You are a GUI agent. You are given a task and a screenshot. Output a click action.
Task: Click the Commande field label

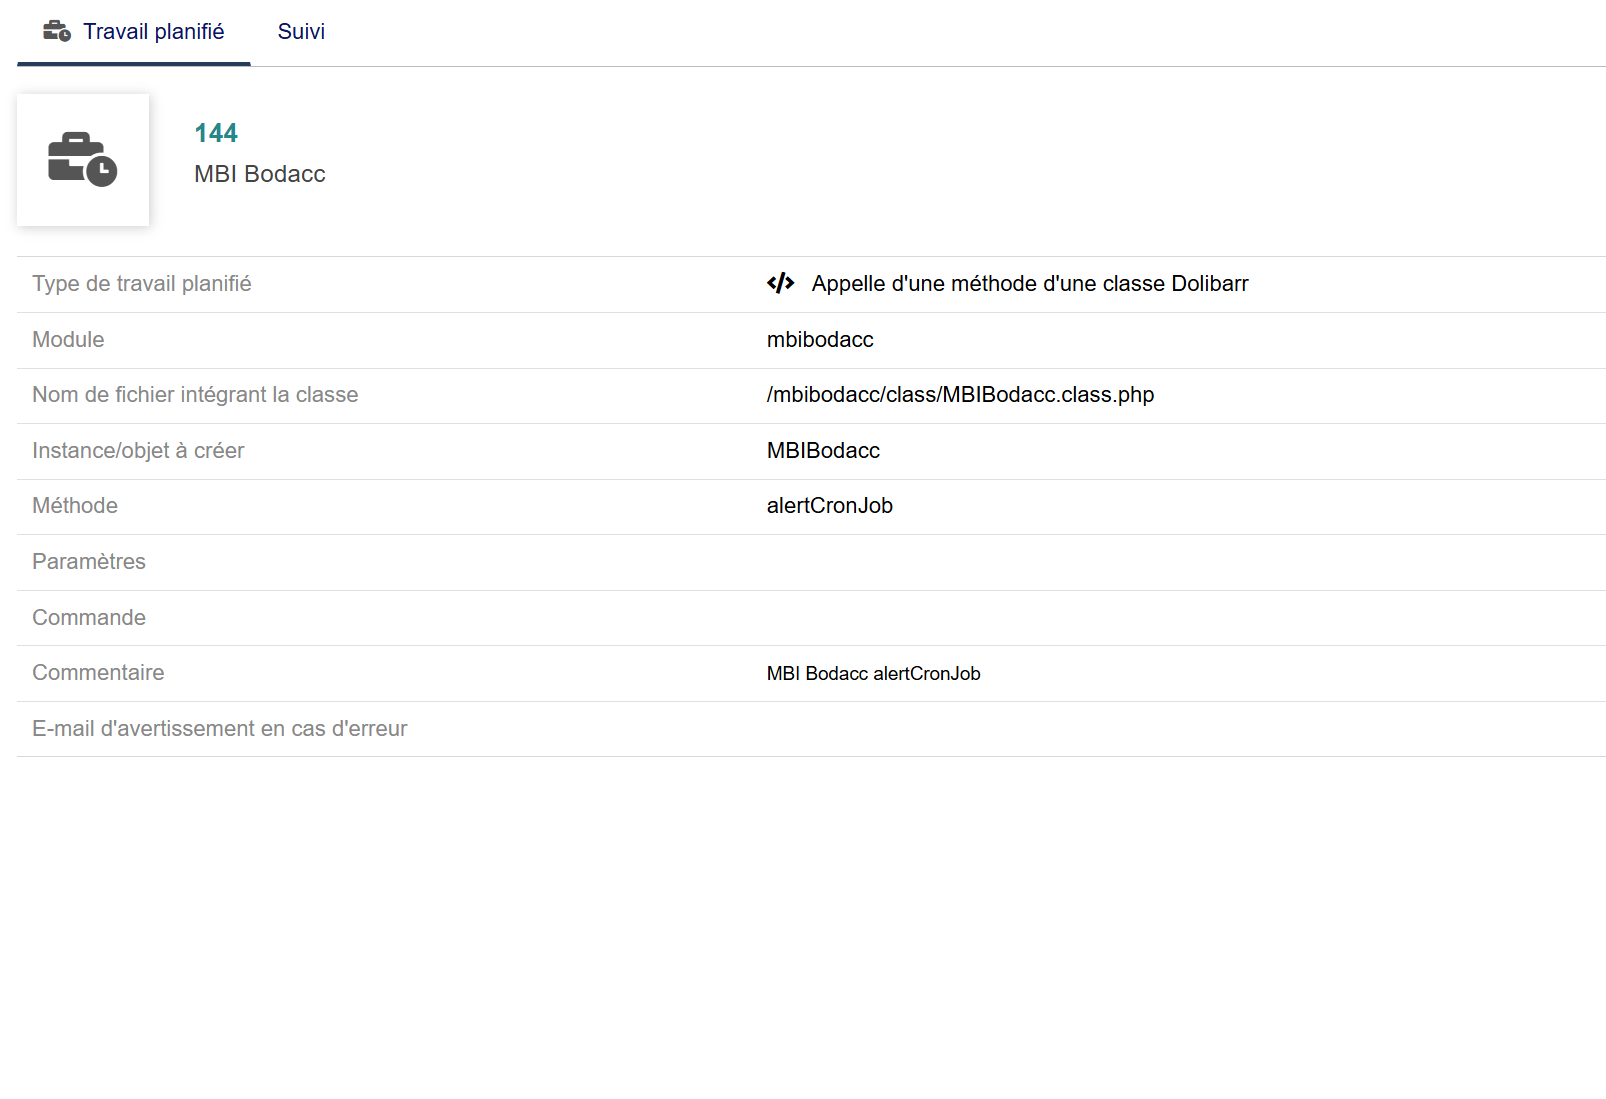click(89, 618)
